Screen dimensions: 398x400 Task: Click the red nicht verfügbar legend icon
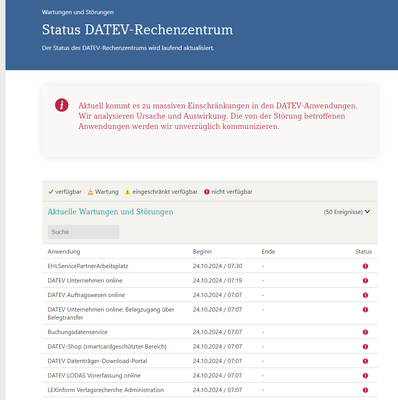[x=207, y=192]
